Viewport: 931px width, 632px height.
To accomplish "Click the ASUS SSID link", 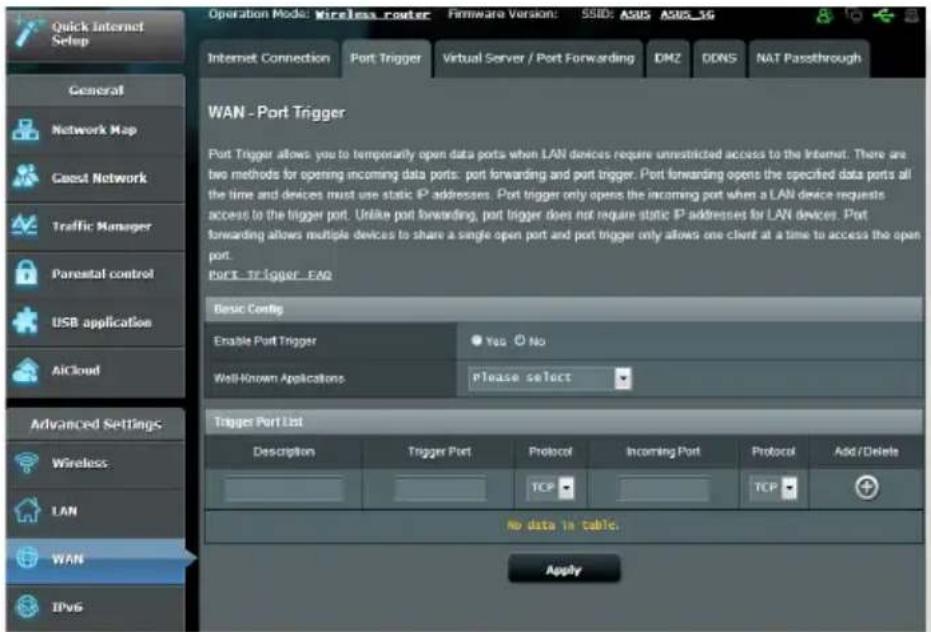I will pos(635,14).
